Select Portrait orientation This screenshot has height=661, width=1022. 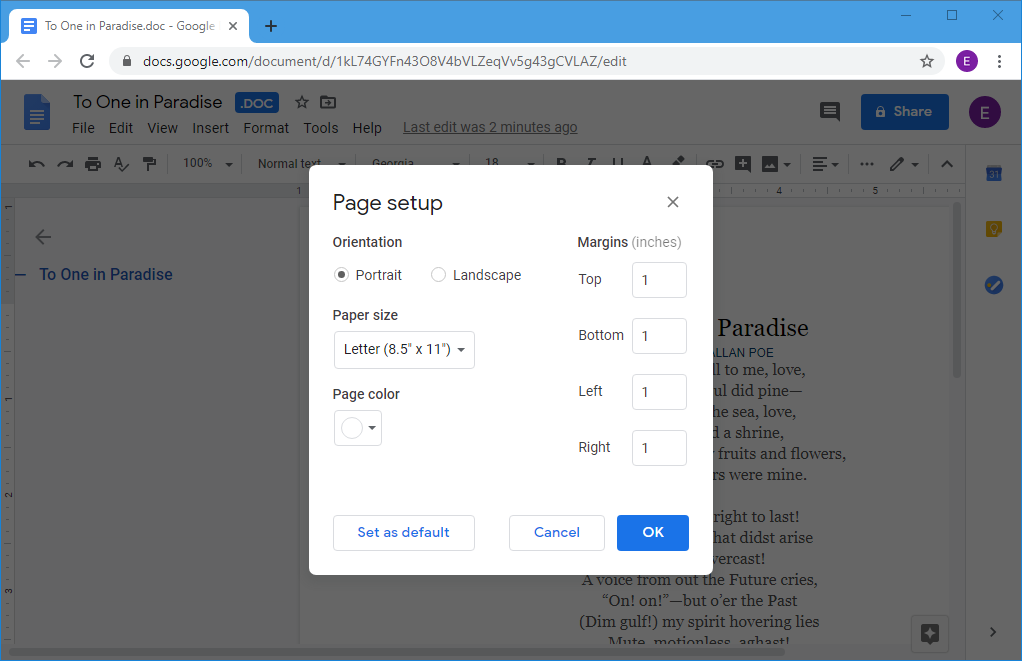click(x=342, y=275)
